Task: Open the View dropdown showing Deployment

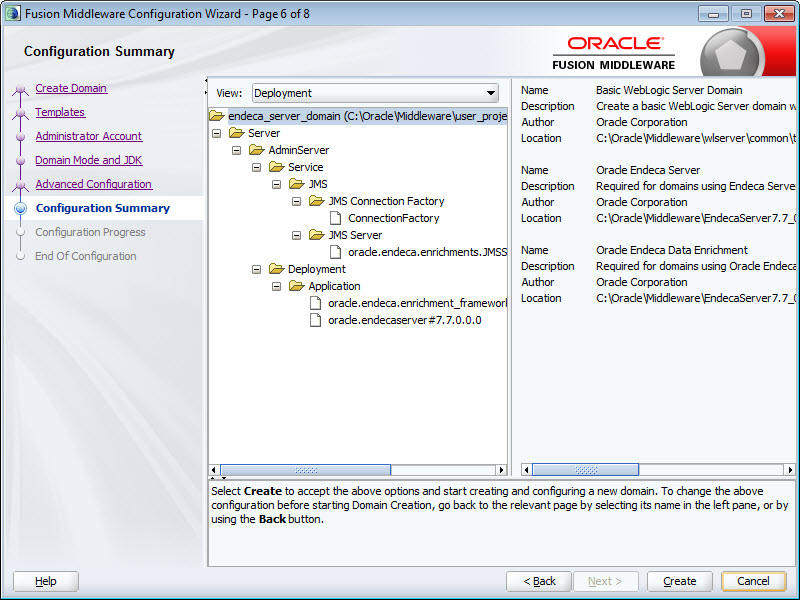Action: click(375, 93)
